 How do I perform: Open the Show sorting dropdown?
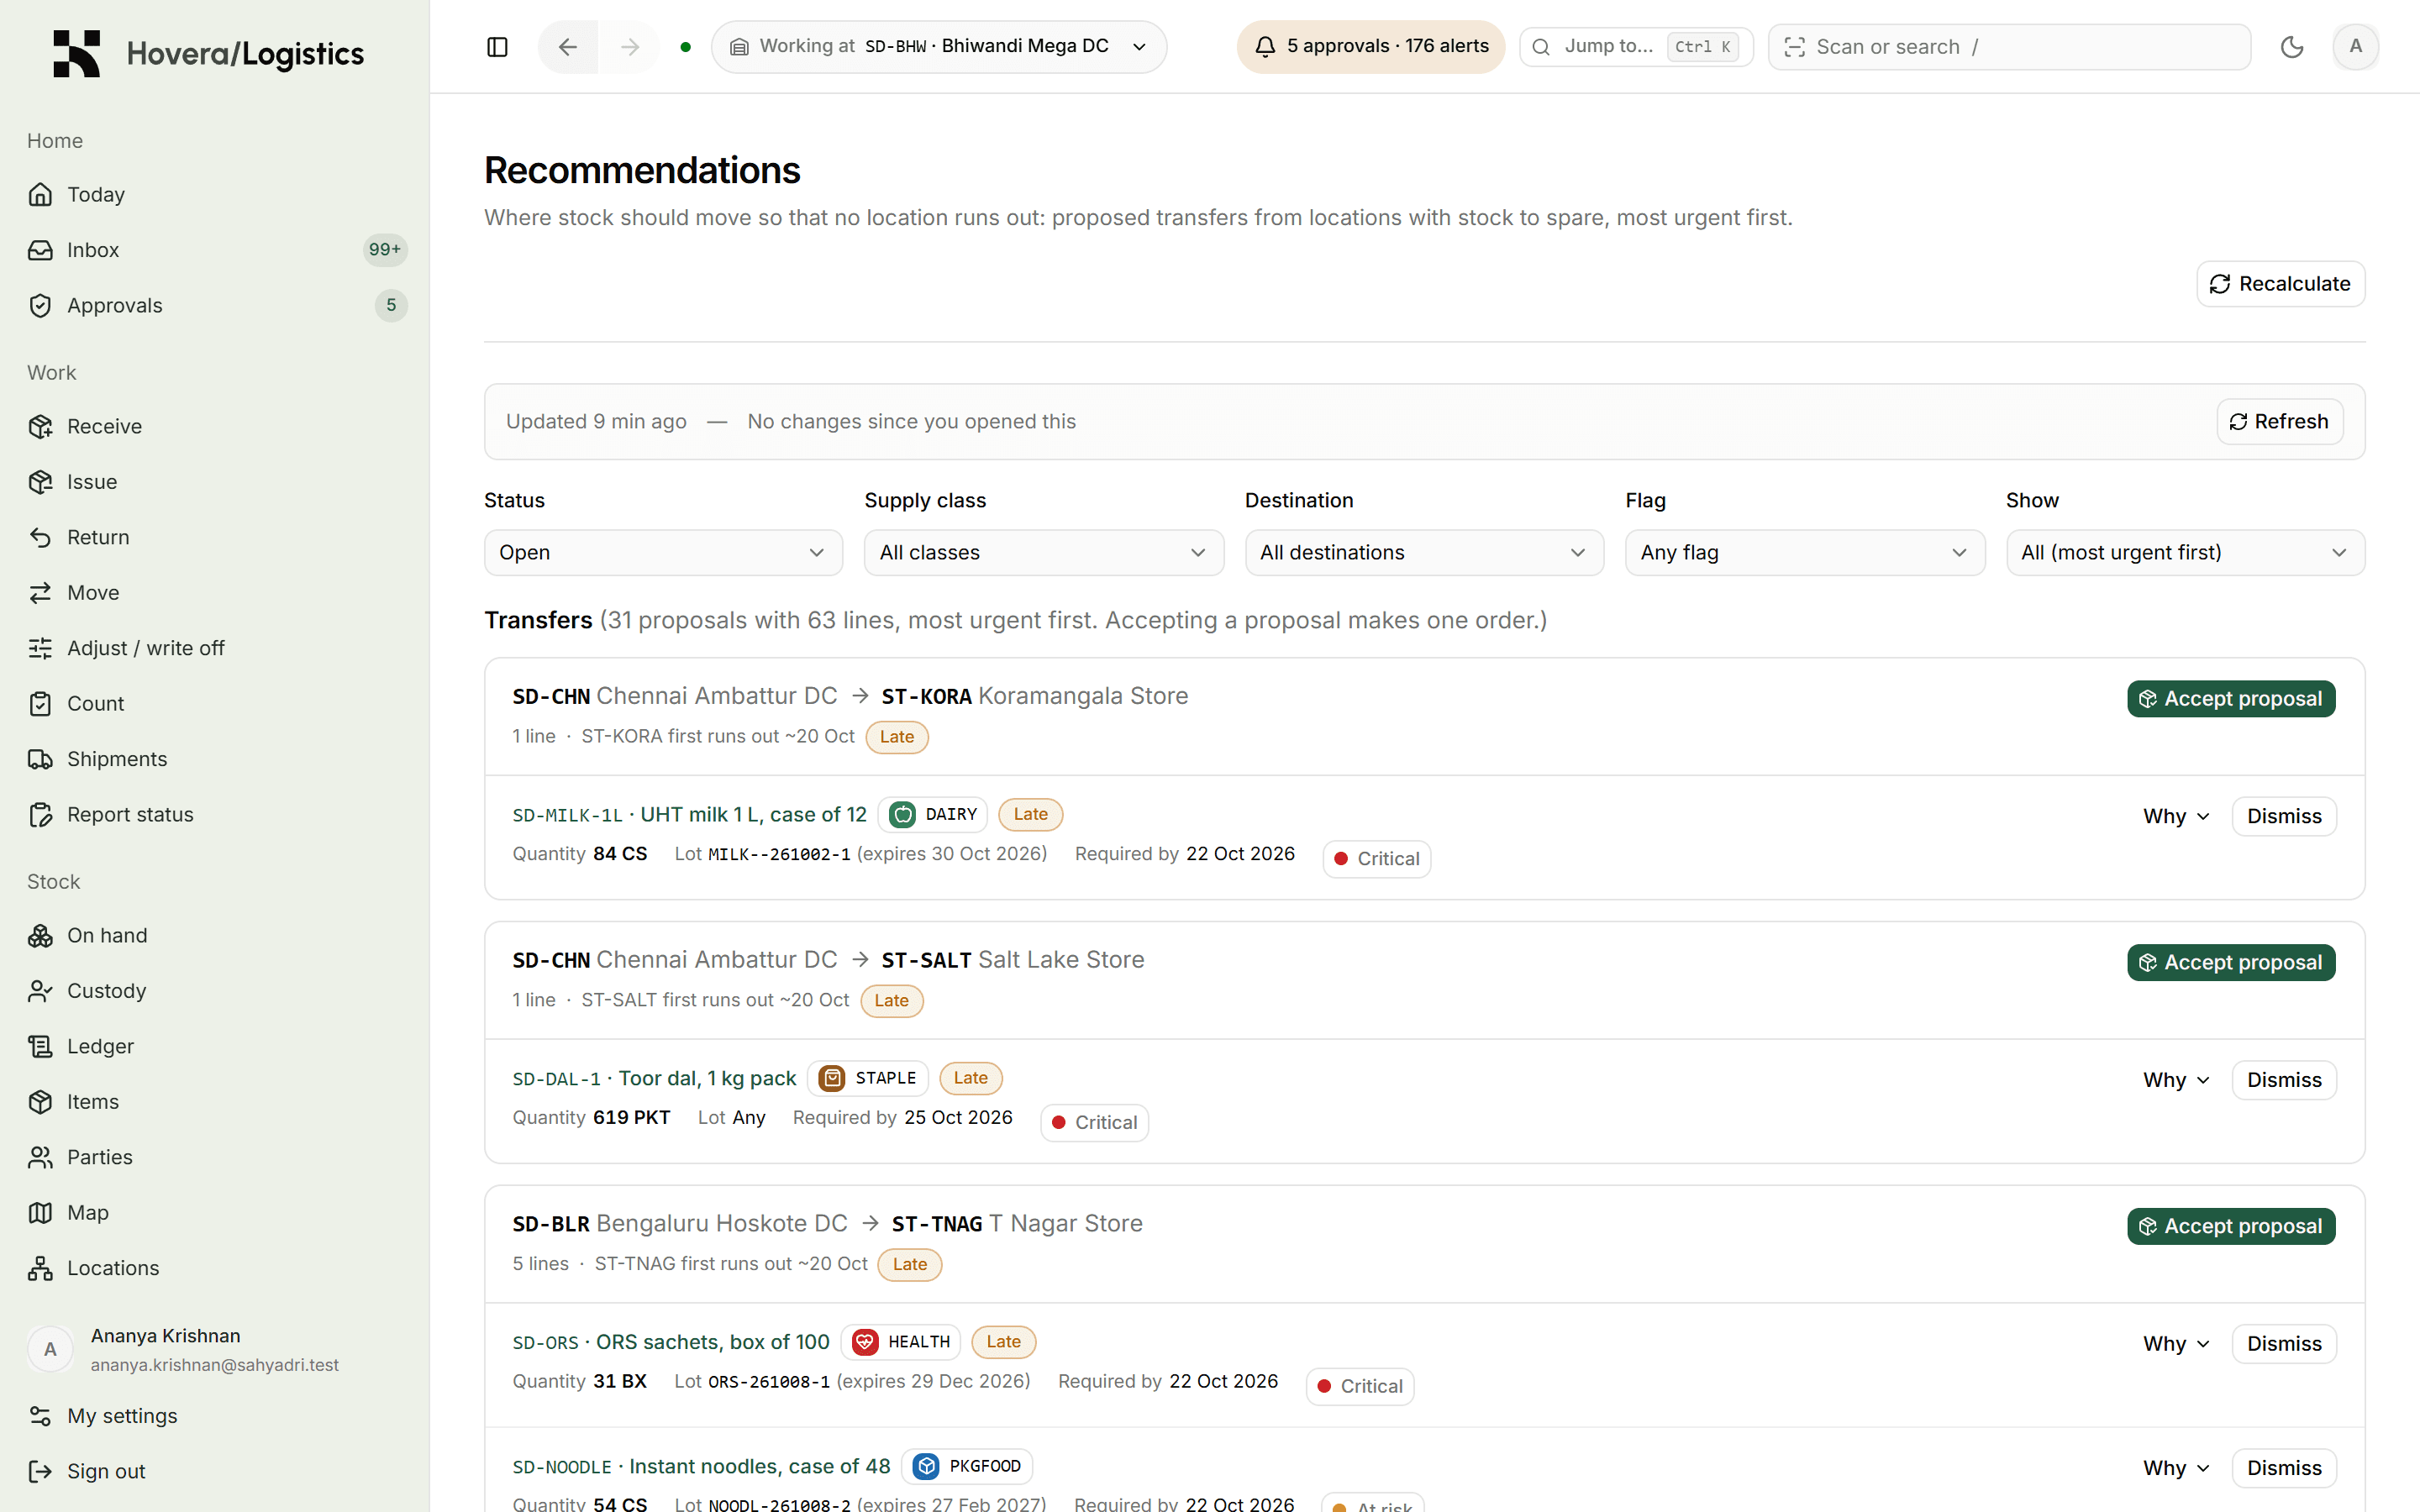(x=2185, y=552)
